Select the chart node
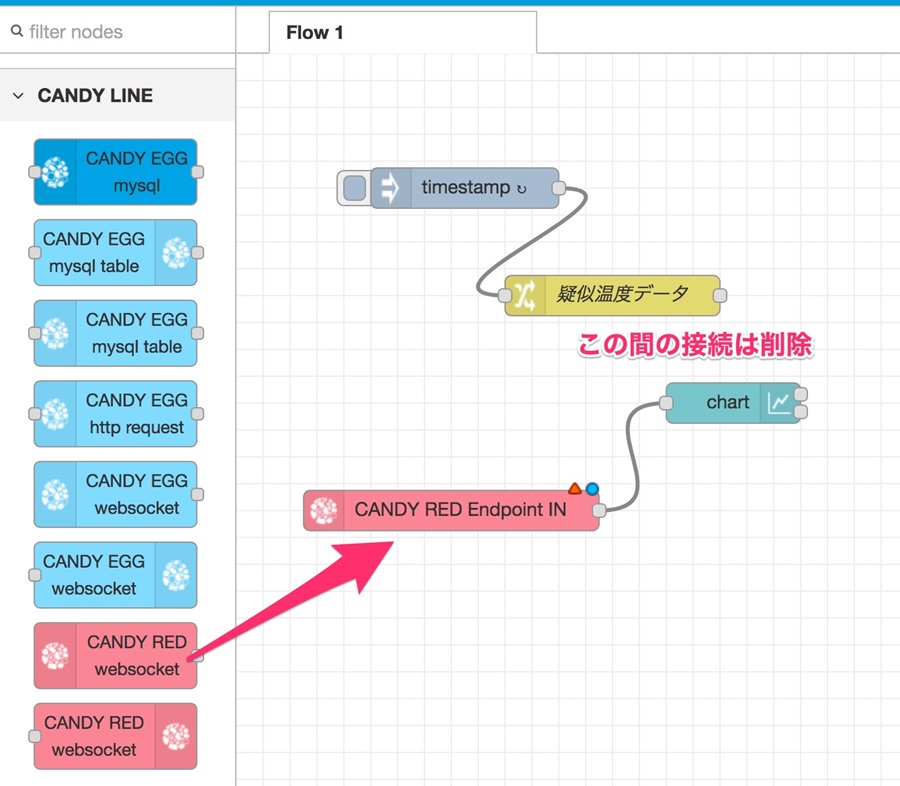The image size is (900, 786). coord(733,403)
